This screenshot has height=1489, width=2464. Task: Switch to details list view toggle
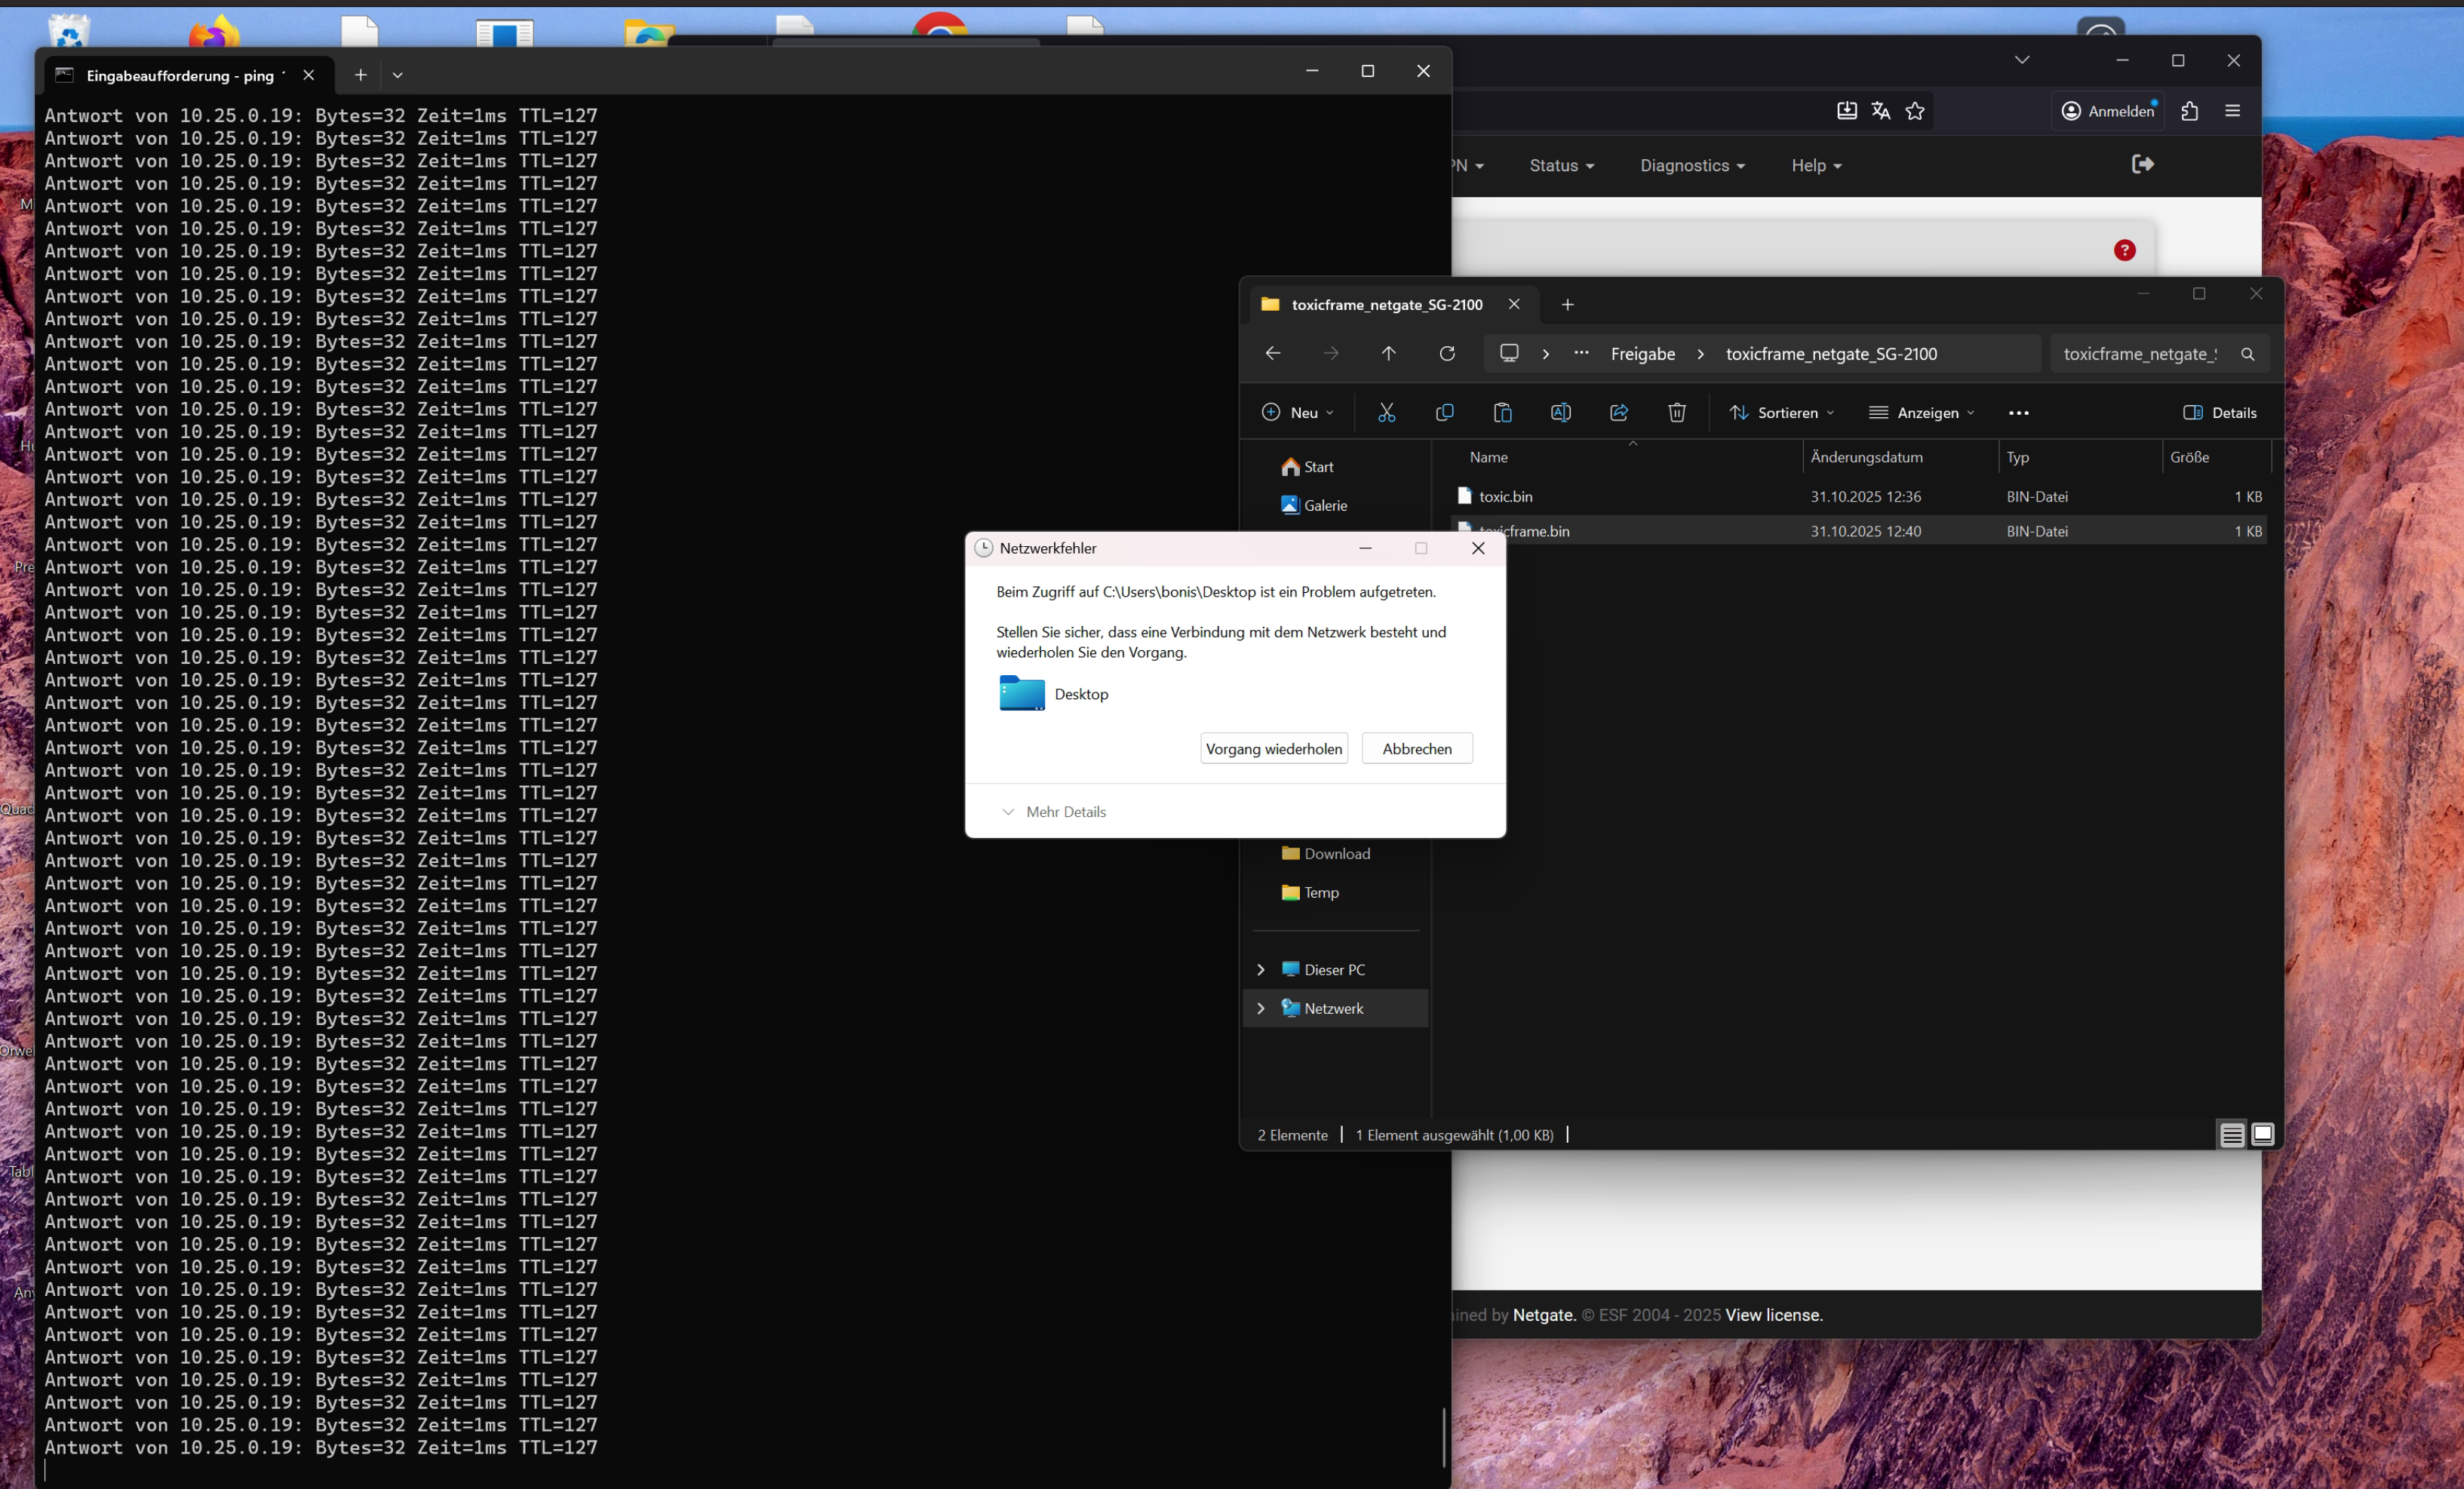pos(2232,1134)
